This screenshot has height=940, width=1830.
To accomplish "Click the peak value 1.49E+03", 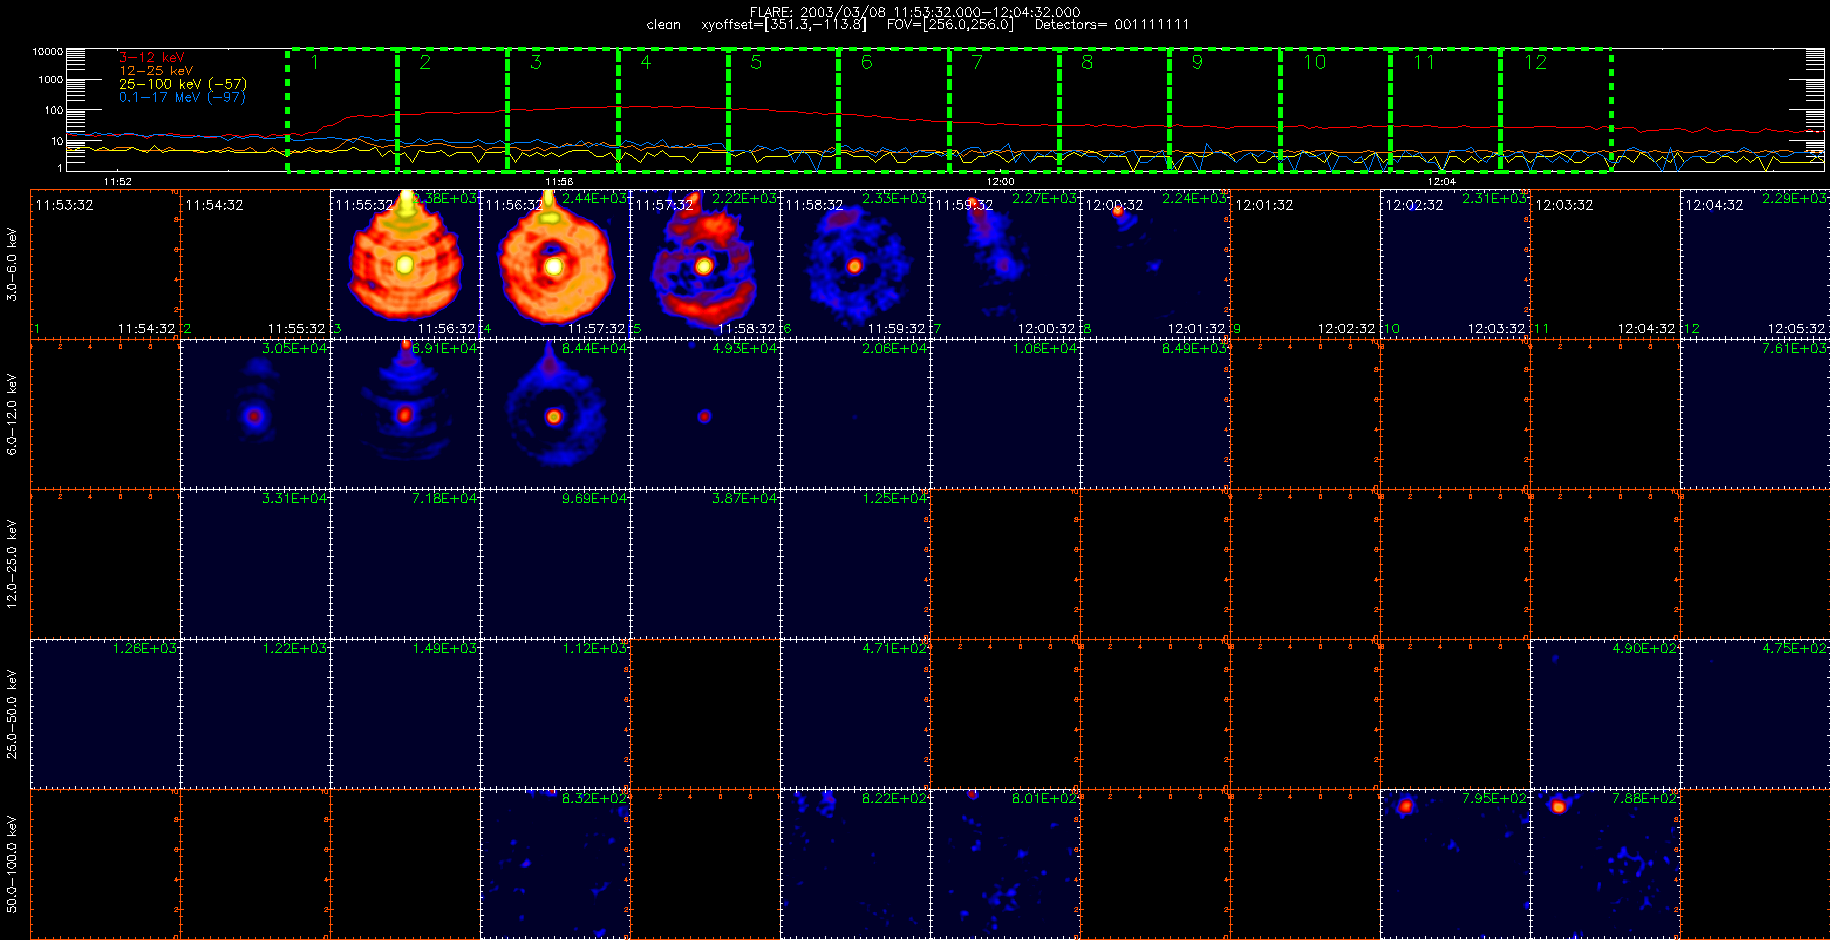I will [x=445, y=648].
